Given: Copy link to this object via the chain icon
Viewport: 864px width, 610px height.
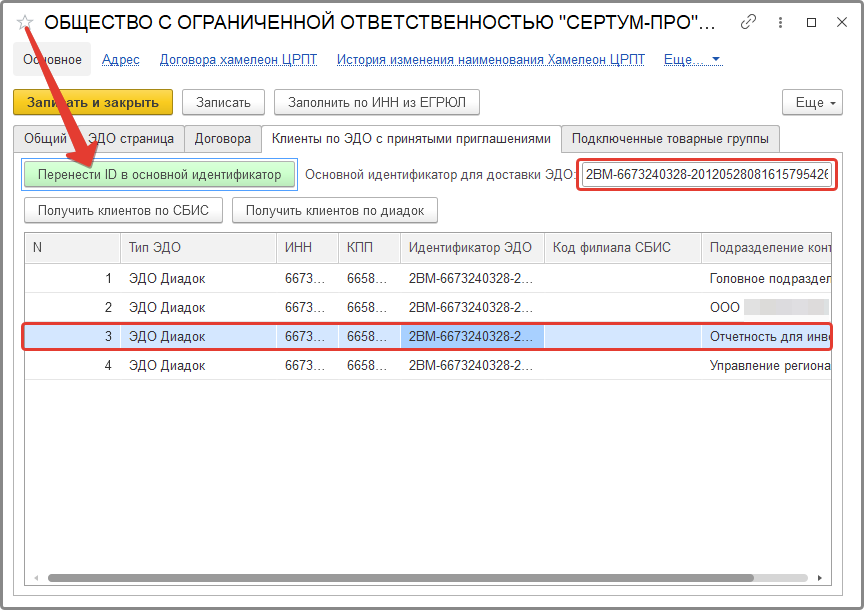Looking at the screenshot, I should [748, 22].
